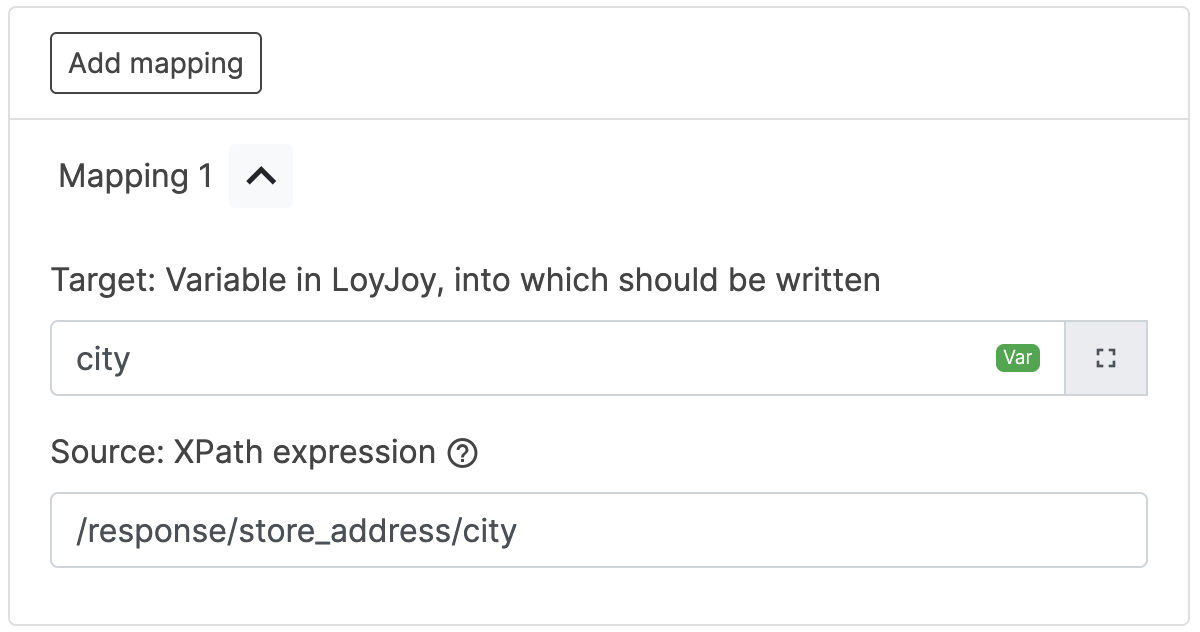Create a new mapping with Add mapping
Screen dimensions: 1200x632
point(156,63)
